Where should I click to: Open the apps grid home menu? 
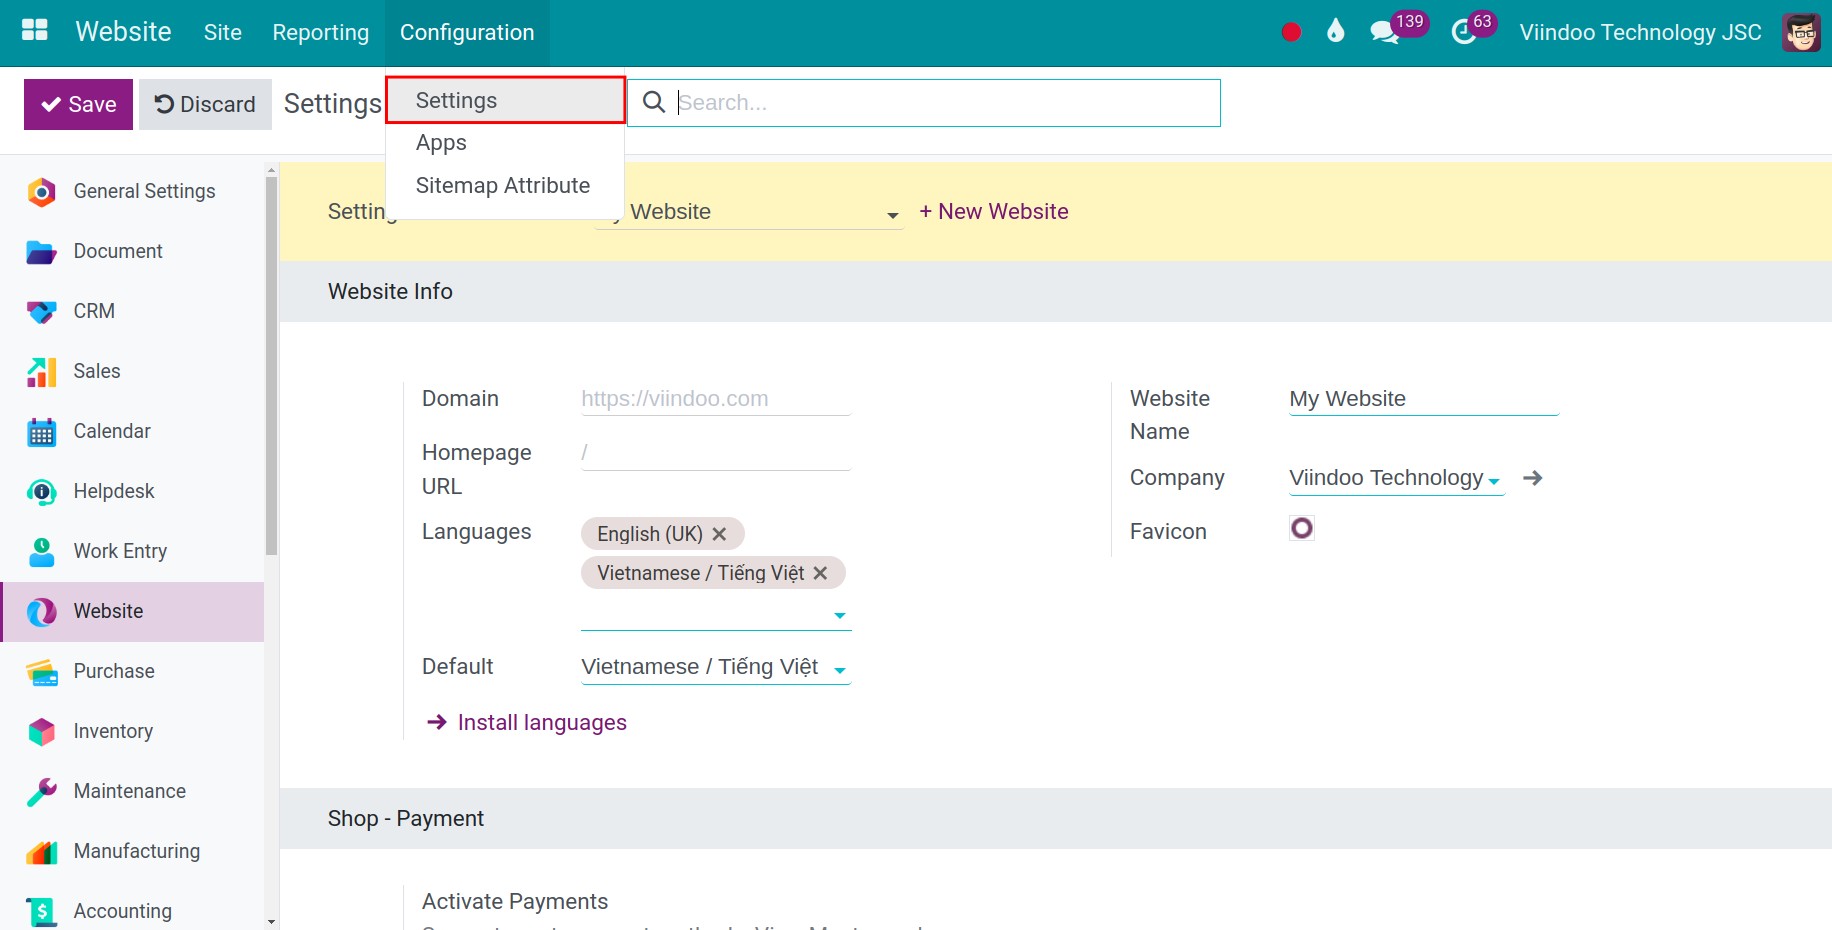(35, 31)
